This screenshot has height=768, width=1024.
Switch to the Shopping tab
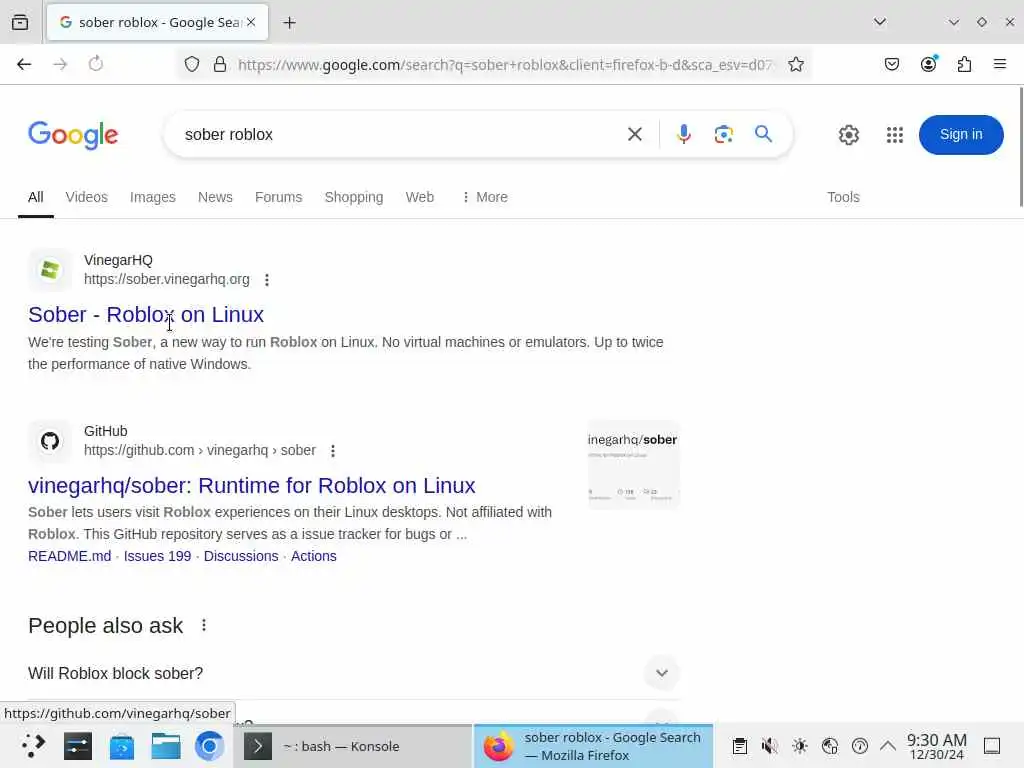click(354, 197)
